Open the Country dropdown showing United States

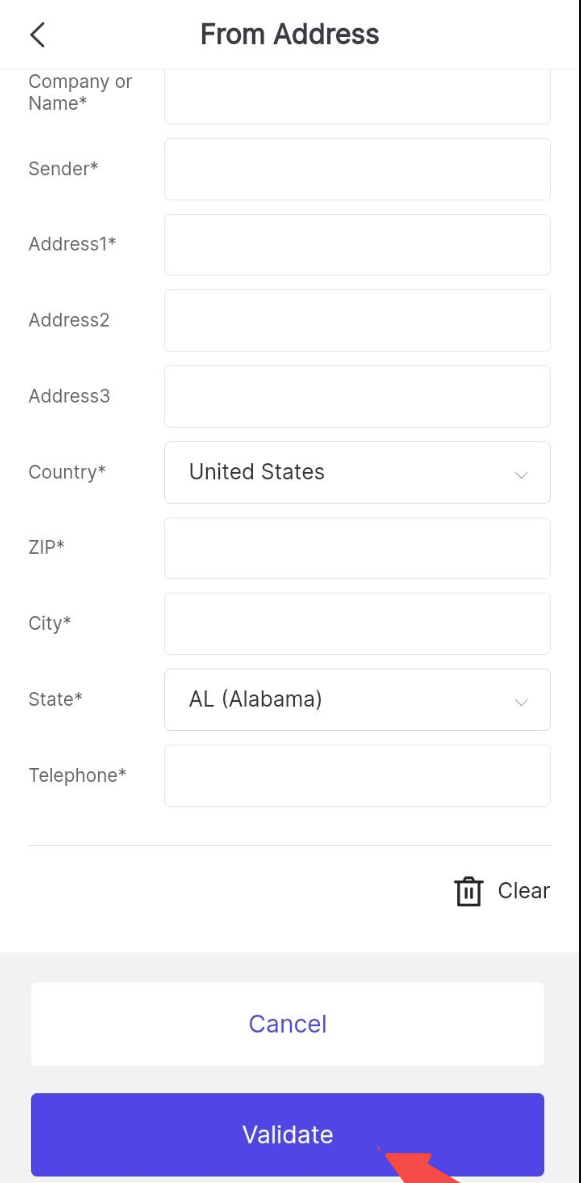pos(357,472)
